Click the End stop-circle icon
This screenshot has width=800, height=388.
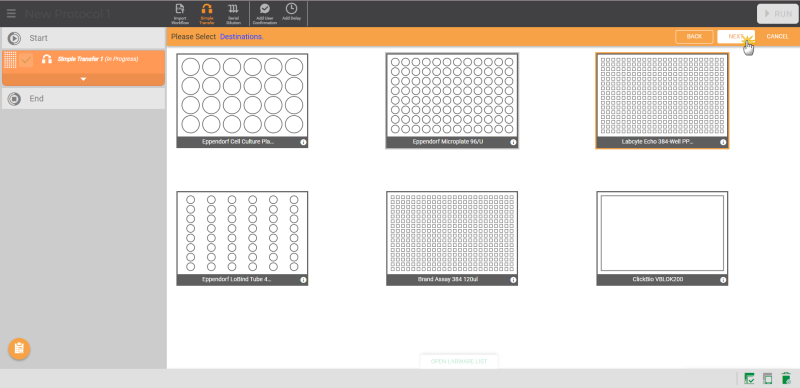click(14, 99)
